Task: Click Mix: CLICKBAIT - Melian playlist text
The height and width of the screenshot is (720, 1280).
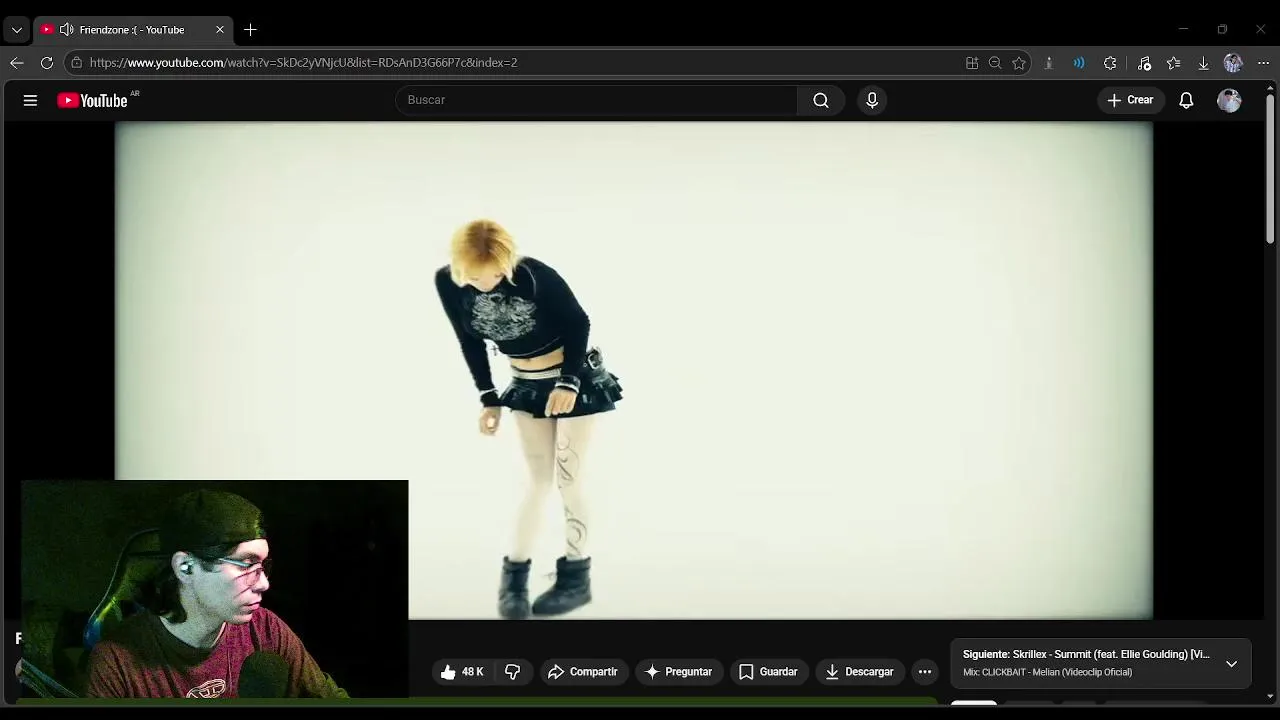Action: pyautogui.click(x=1047, y=673)
